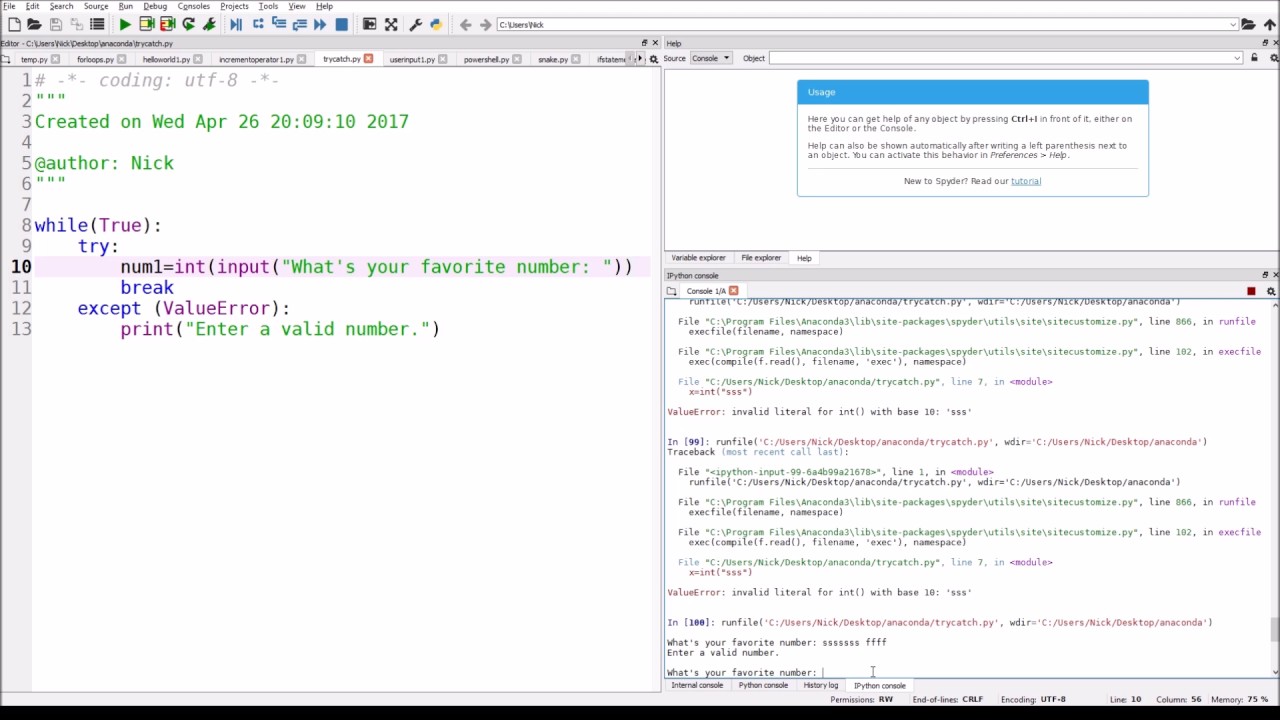Stop debugging with the blue square
1280x720 pixels.
tap(341, 24)
